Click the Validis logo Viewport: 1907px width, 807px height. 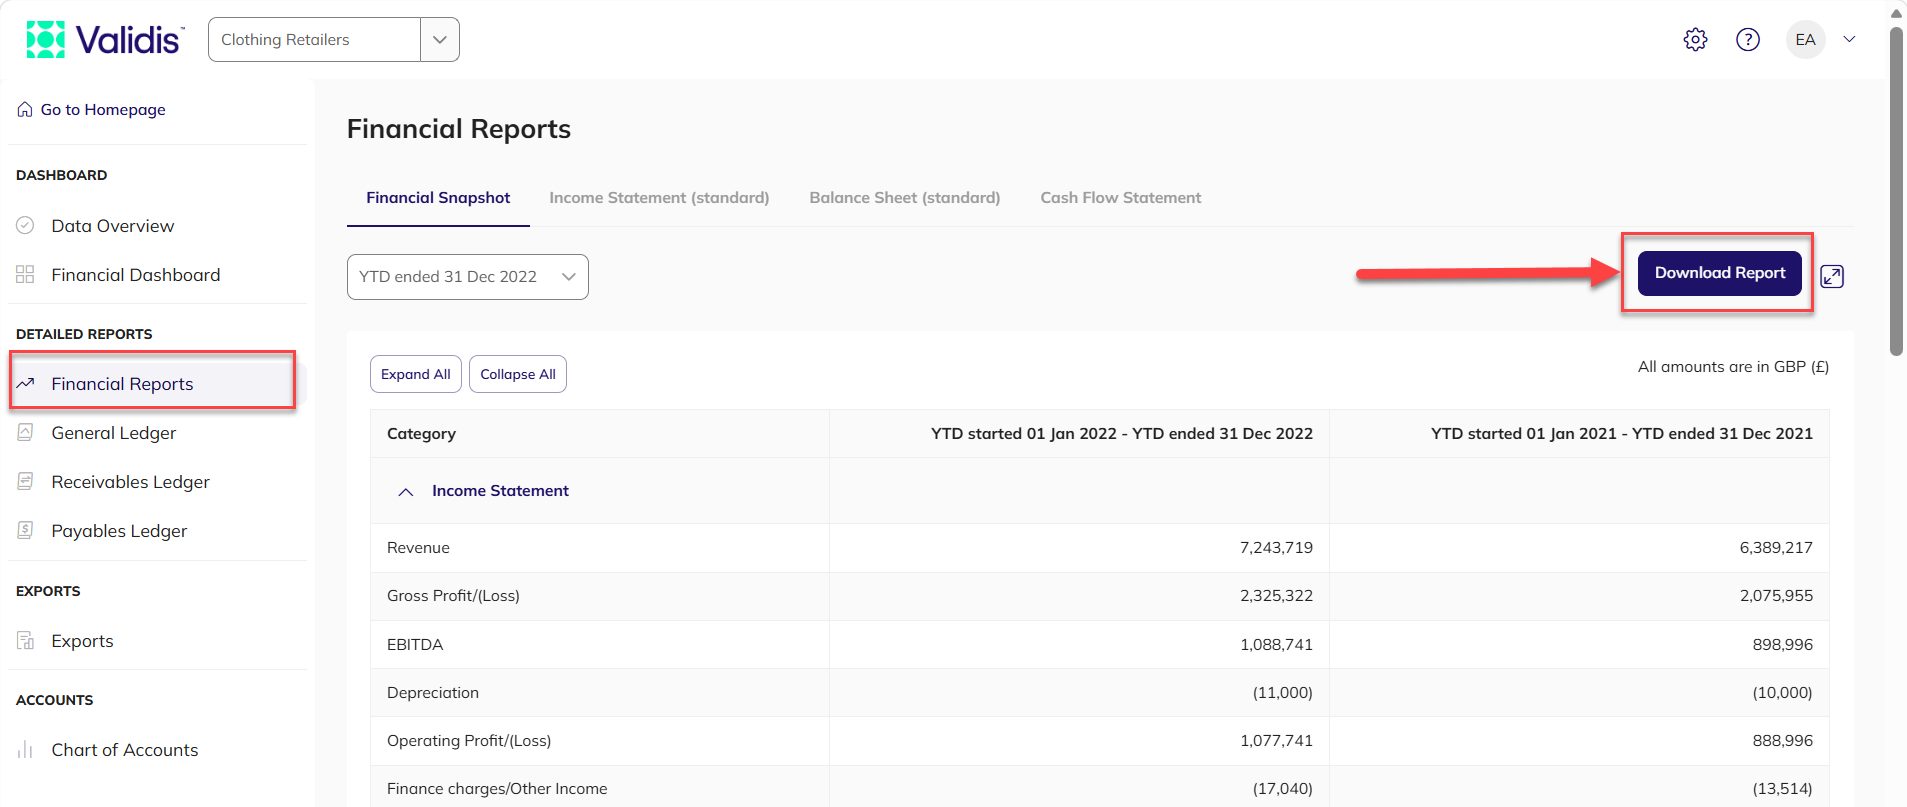[x=105, y=40]
